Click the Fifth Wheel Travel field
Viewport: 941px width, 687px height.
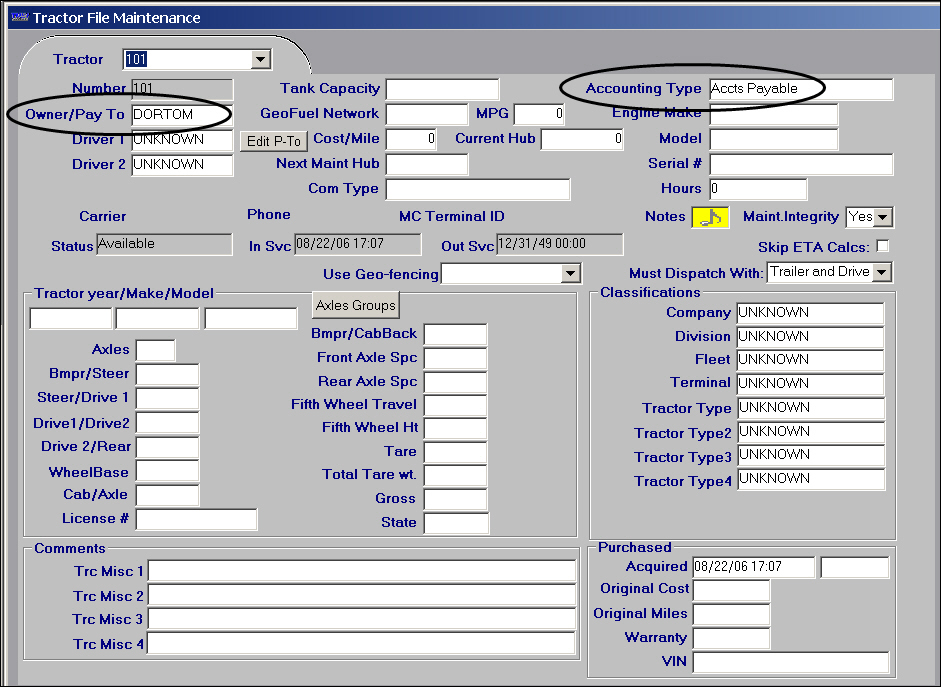455,406
